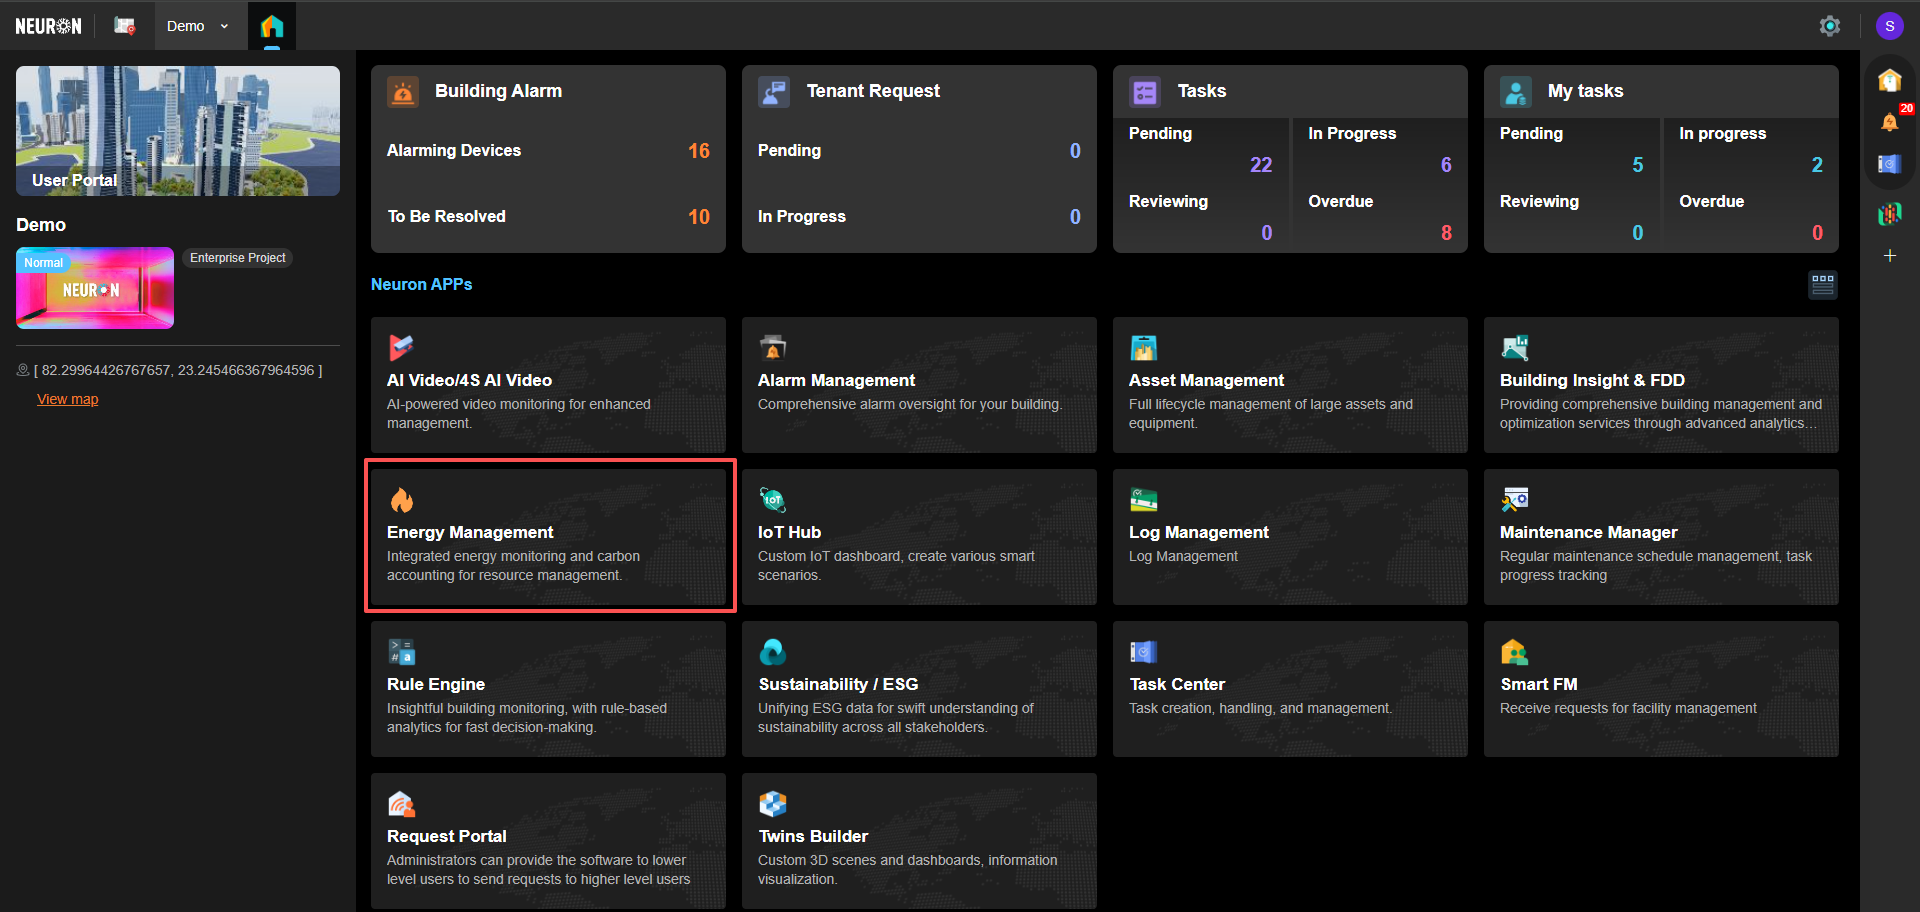Select the Neuron Enterprise Project thumbnail

point(95,288)
